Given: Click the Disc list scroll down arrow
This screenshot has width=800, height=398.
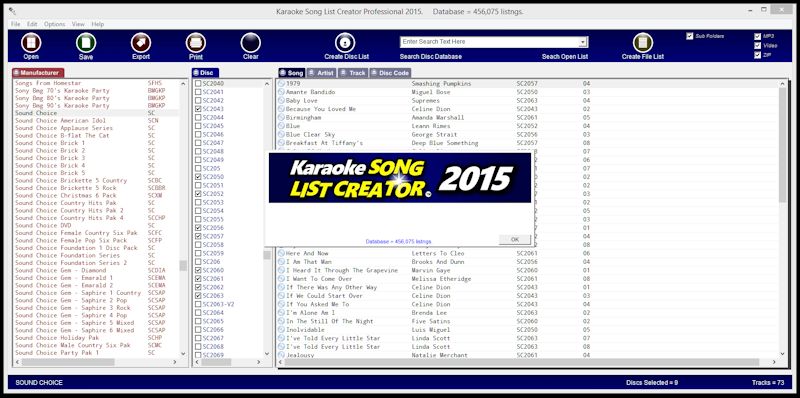Looking at the screenshot, I should coord(267,353).
